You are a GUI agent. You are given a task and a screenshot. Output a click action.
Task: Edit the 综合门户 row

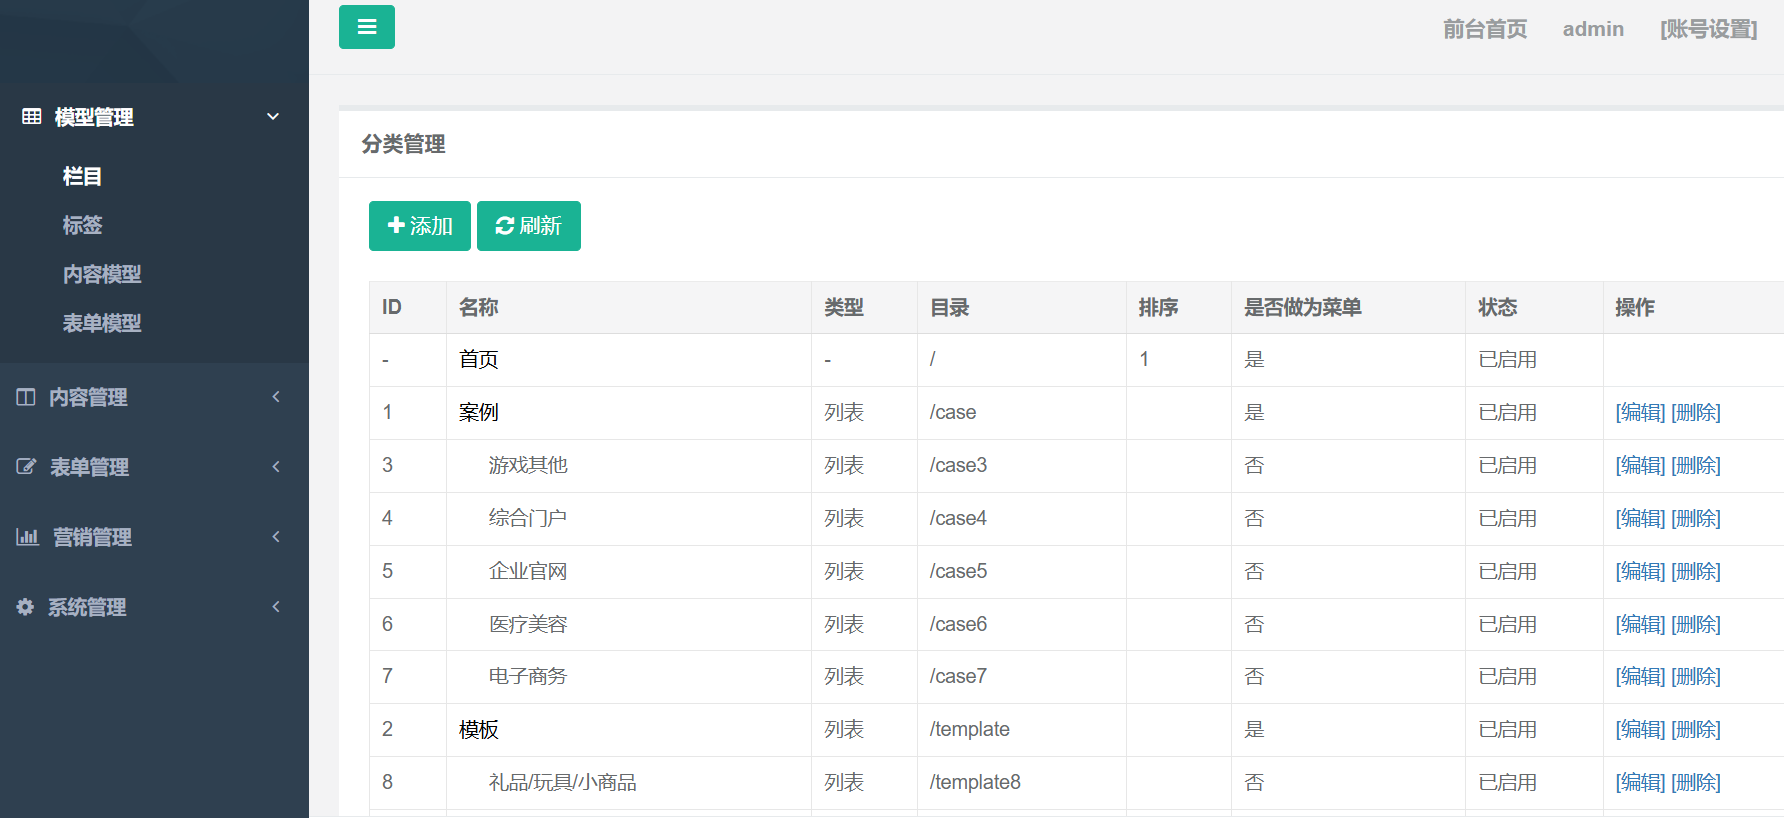tap(1640, 518)
